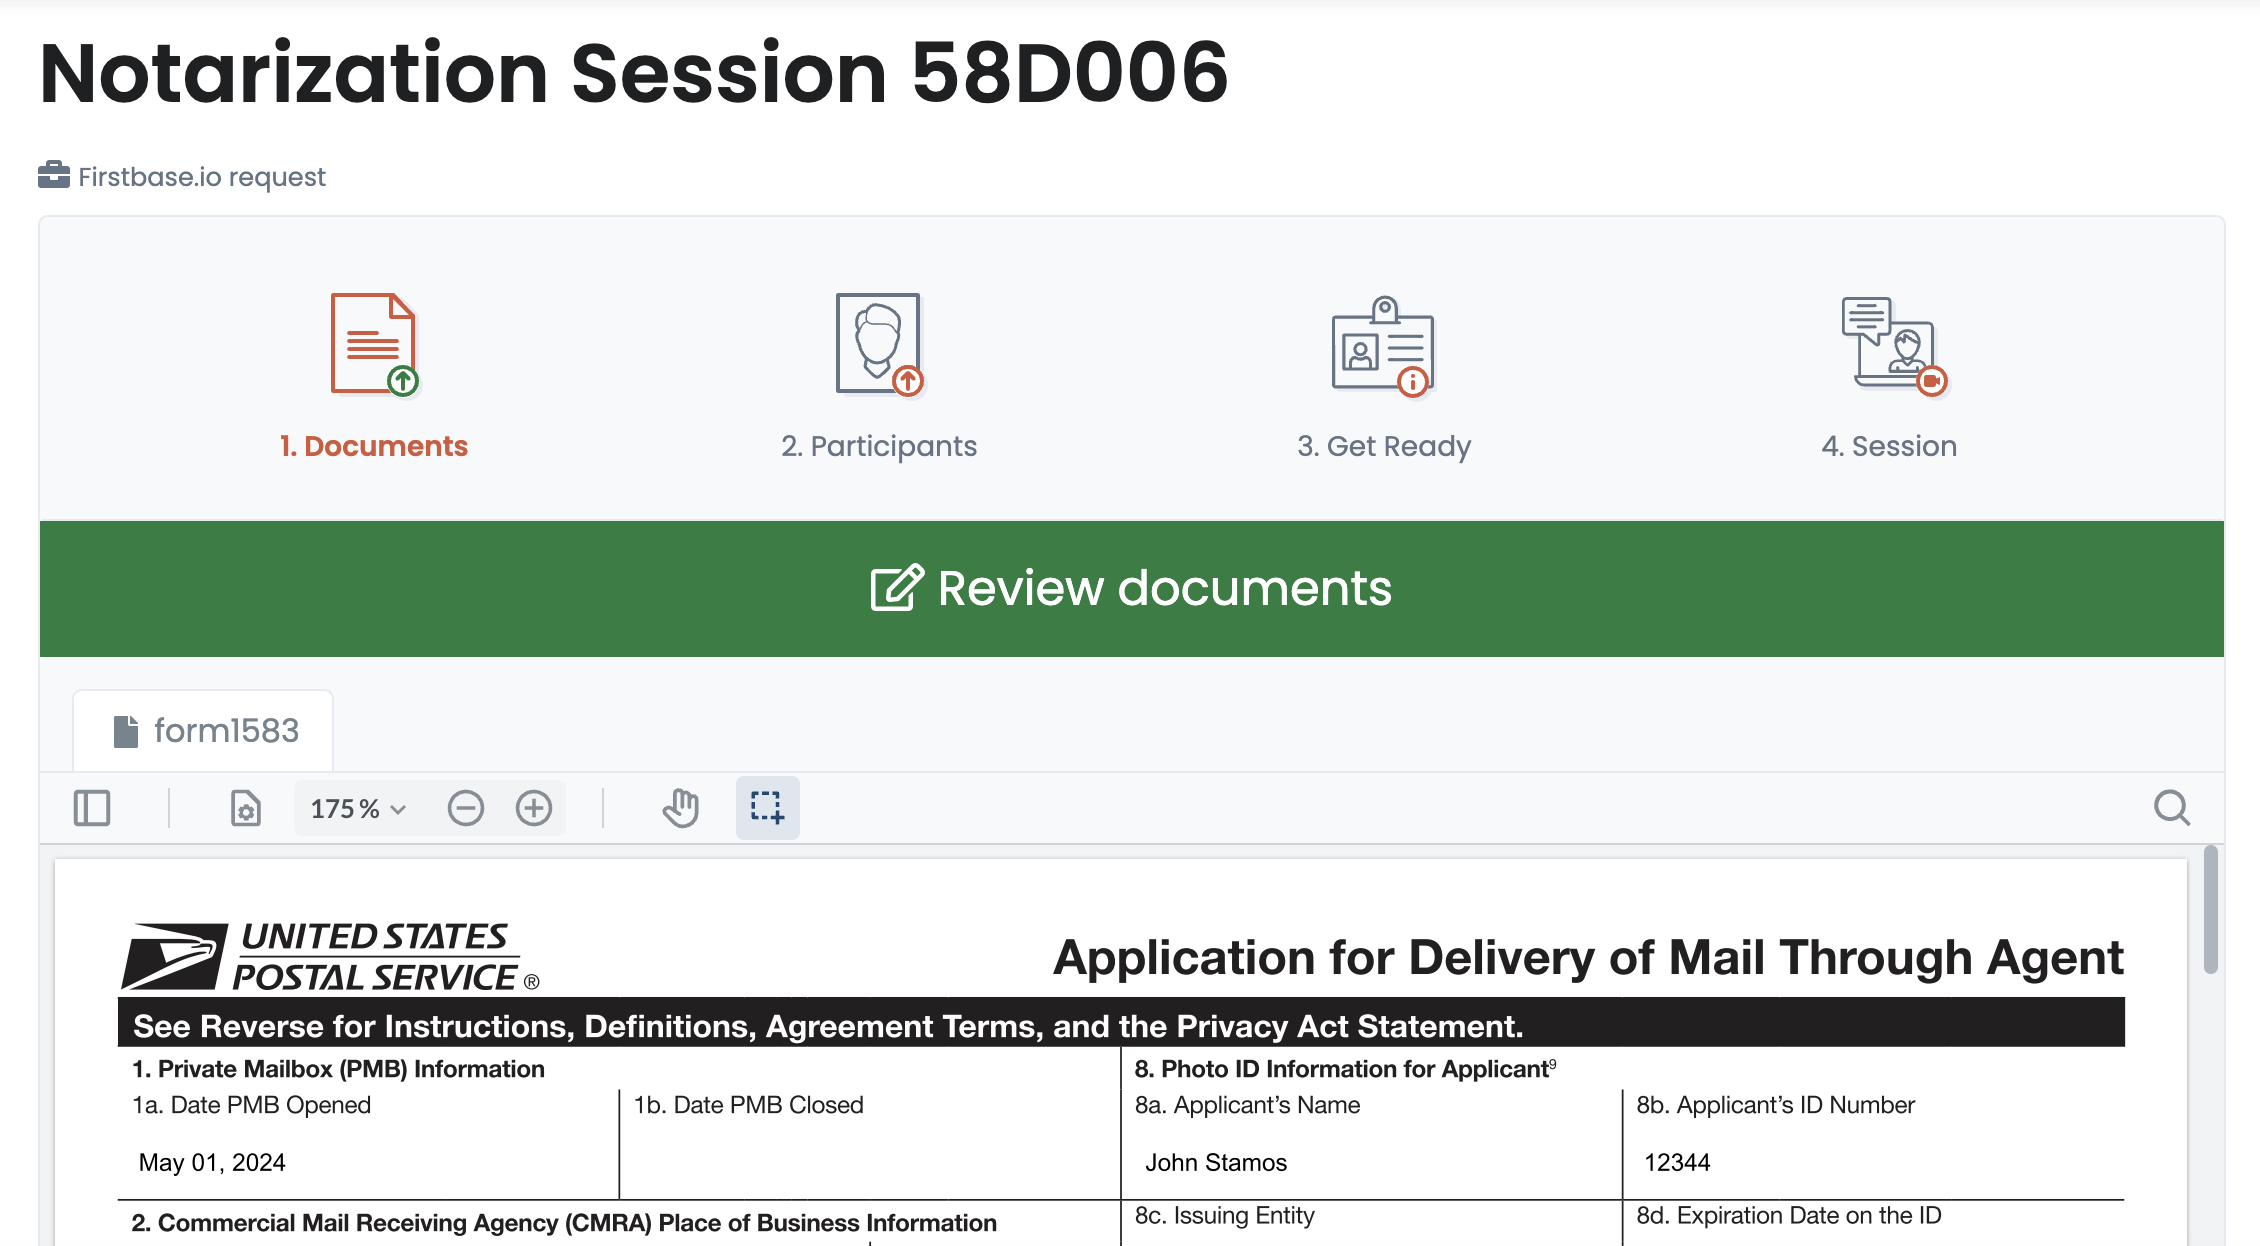
Task: Click the 12344 applicant ID number
Action: pos(1677,1162)
